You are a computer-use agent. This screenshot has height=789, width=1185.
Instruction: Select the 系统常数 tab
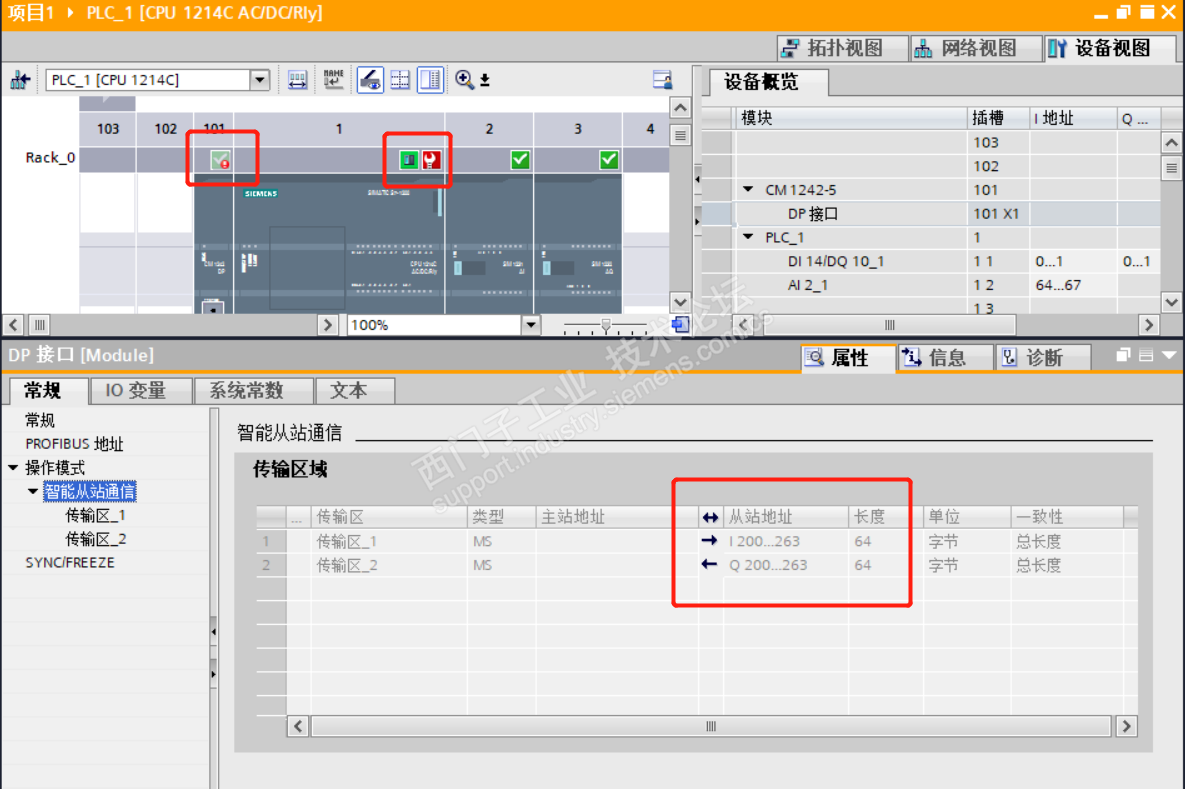pos(253,391)
